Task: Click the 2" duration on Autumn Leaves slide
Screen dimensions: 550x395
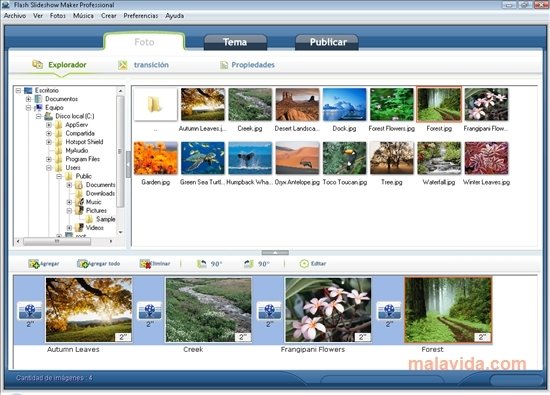Action: pos(123,337)
